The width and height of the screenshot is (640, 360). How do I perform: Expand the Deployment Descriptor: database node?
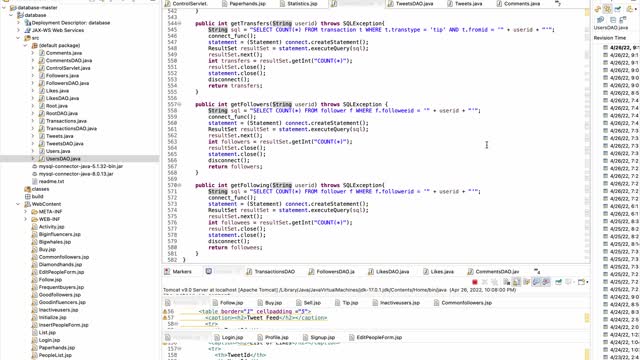[18, 23]
